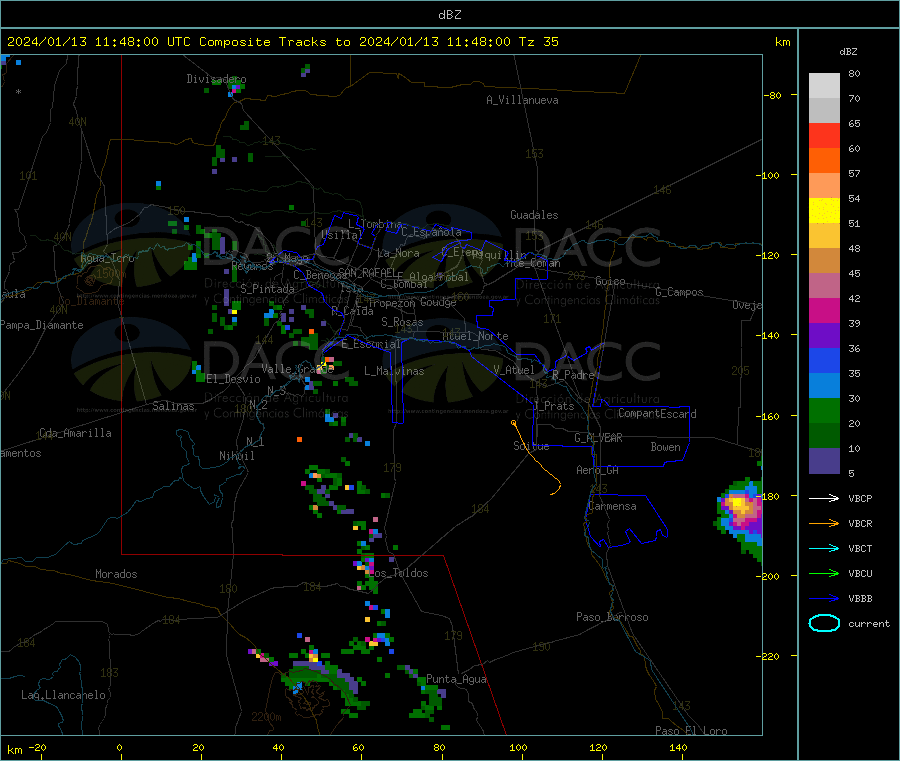Click the yellow 51 dBZ color swatch
Viewport: 900px width, 761px height.
point(824,211)
